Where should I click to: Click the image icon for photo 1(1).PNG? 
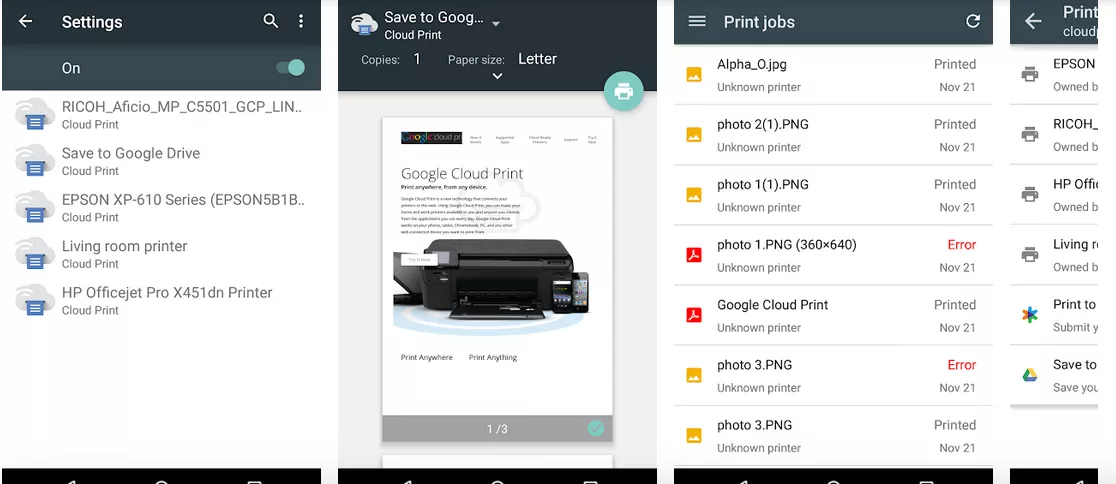[694, 194]
